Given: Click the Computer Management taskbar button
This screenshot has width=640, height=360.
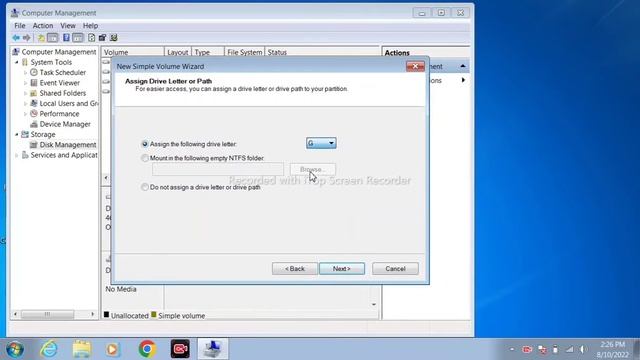Looking at the screenshot, I should (x=213, y=349).
